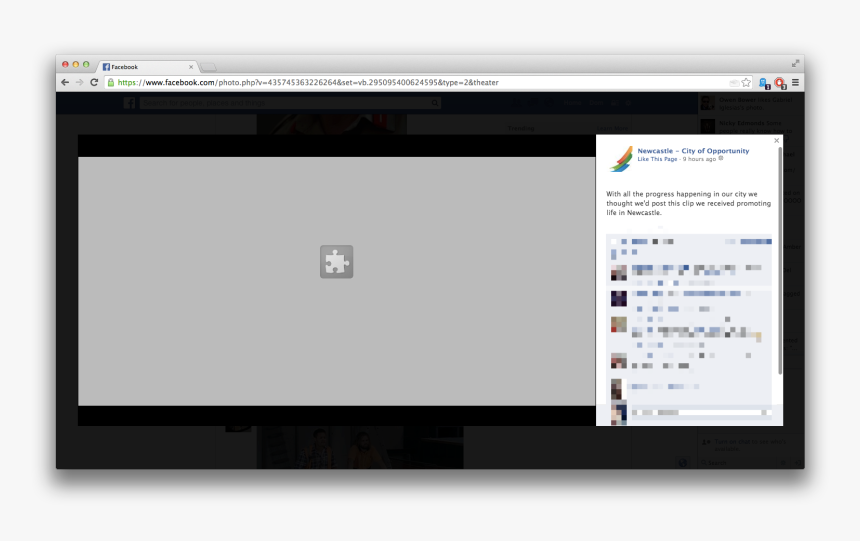The image size is (860, 541).
Task: Select the Facebook browser tab
Action: coord(148,67)
